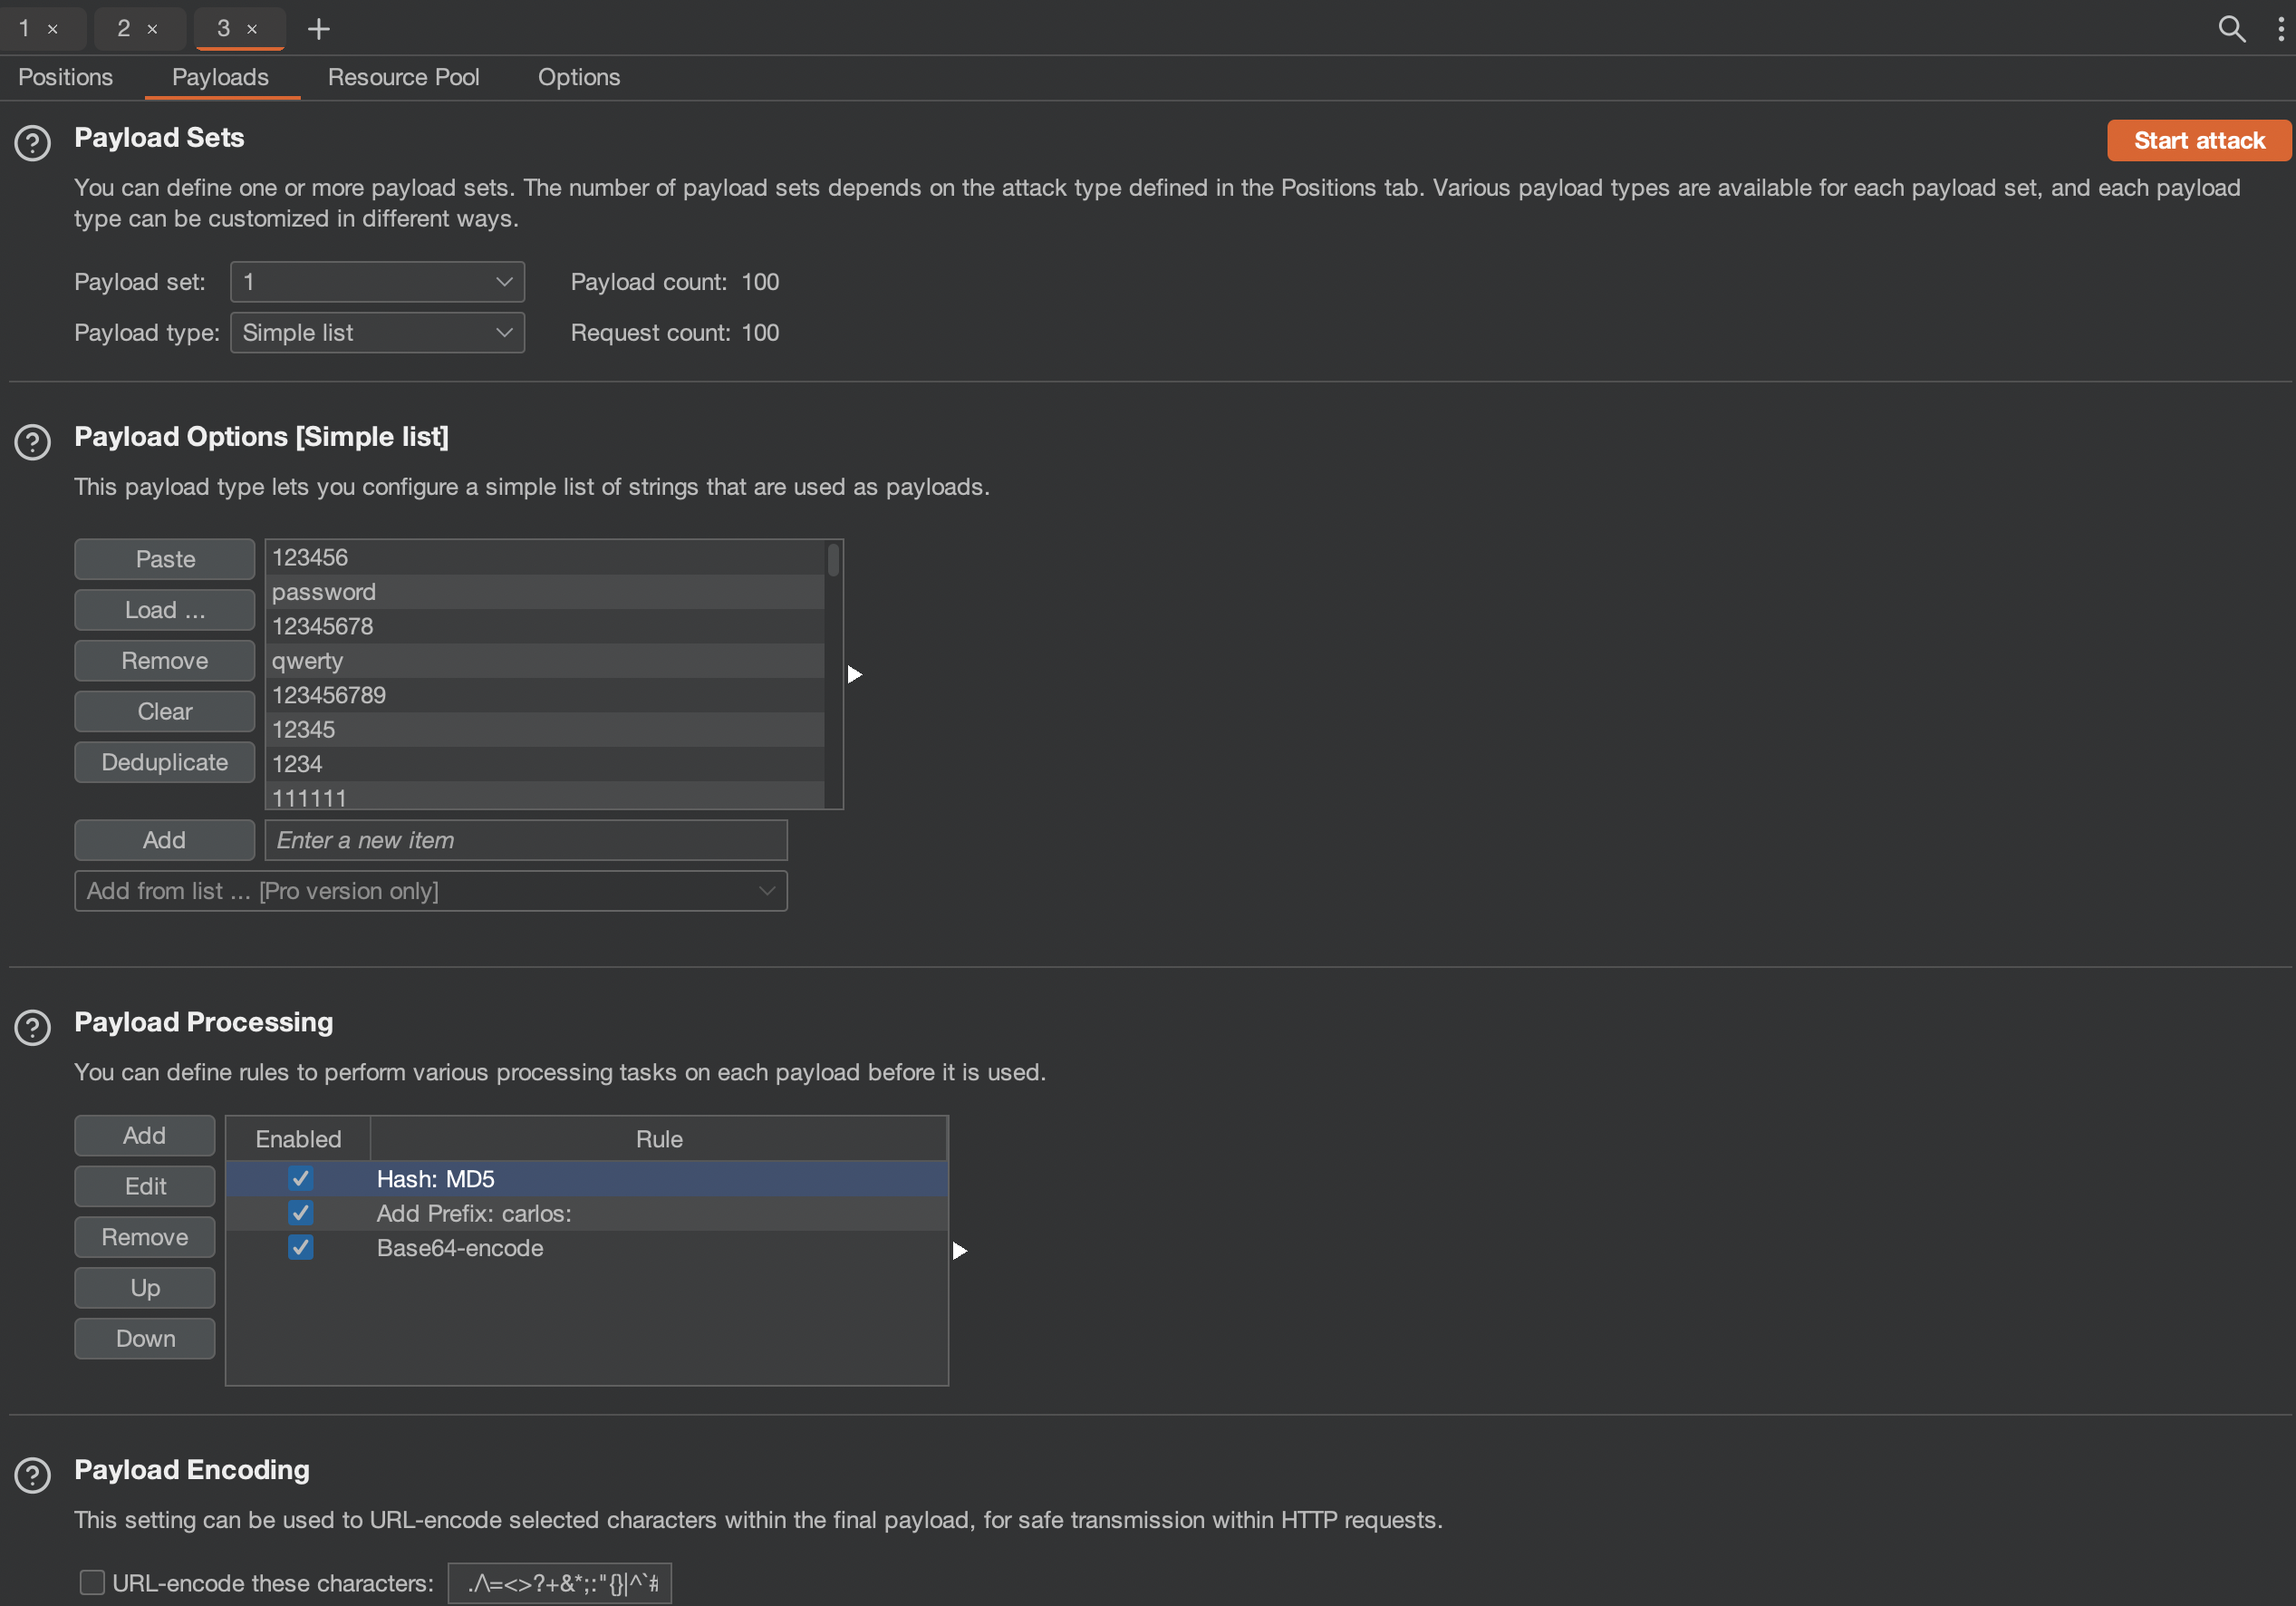Click the Enter a new item field
The height and width of the screenshot is (1606, 2296).
click(525, 840)
